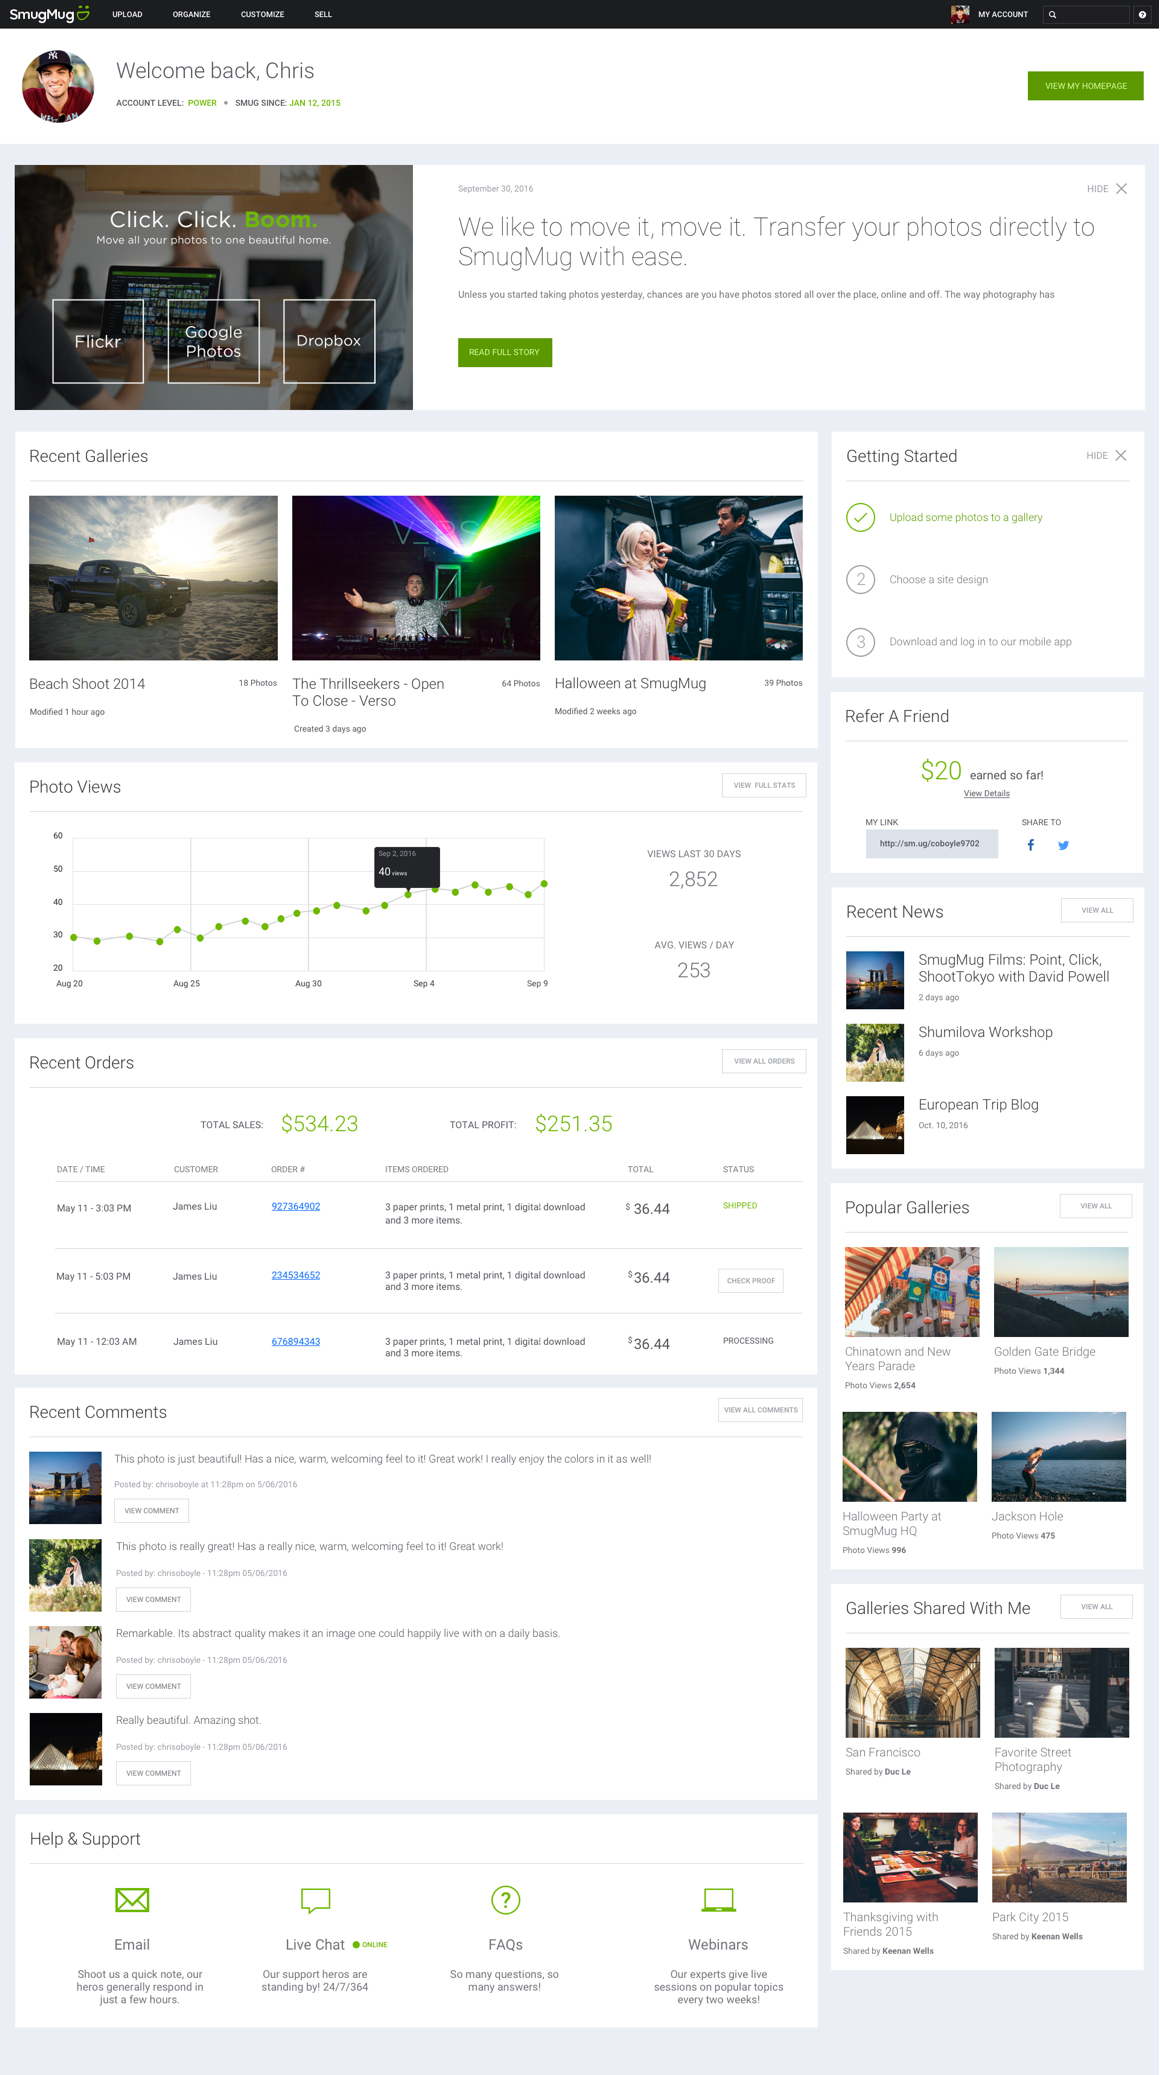
Task: Open order number 927364902
Action: click(x=296, y=1207)
